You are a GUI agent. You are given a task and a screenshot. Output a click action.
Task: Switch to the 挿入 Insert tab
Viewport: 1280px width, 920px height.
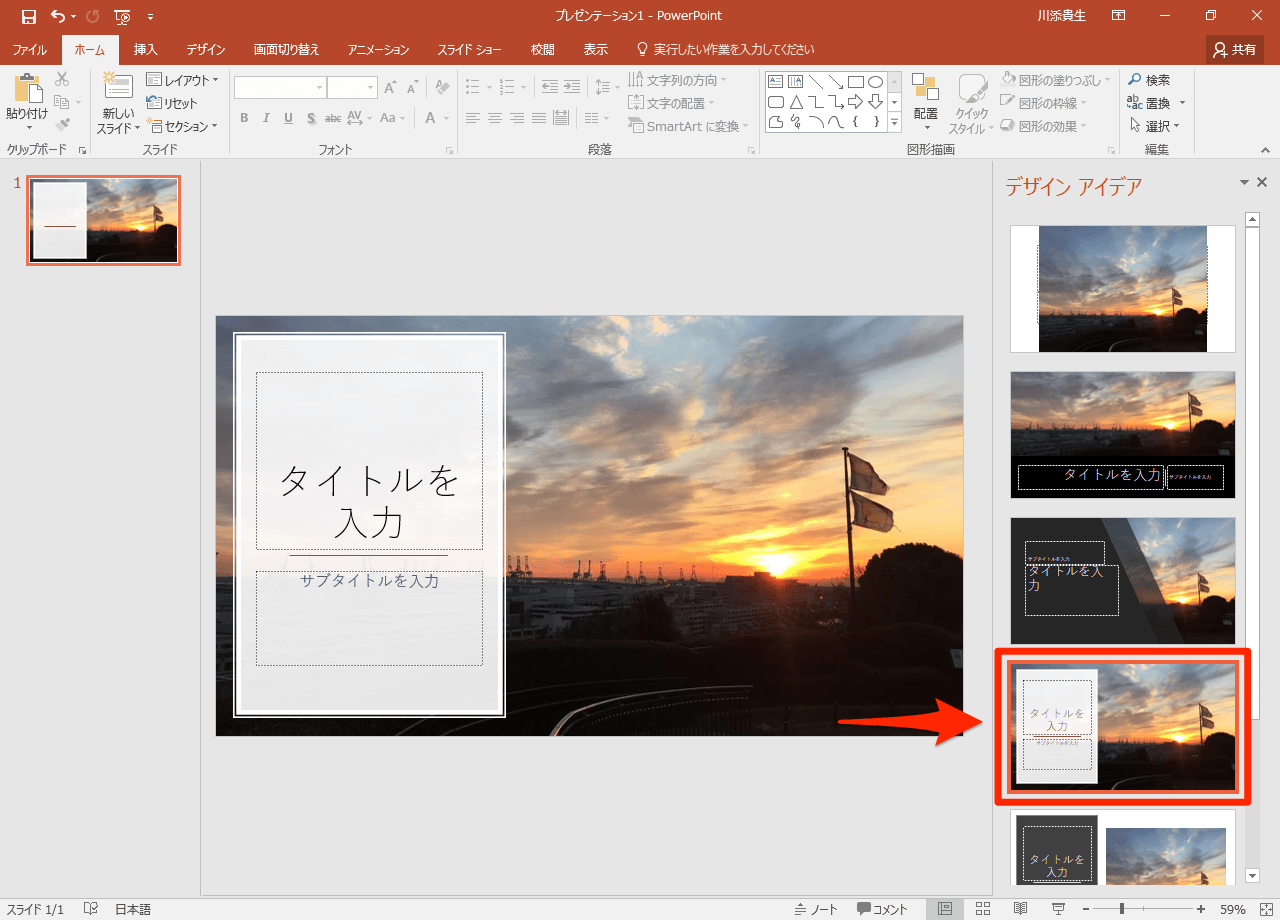146,49
